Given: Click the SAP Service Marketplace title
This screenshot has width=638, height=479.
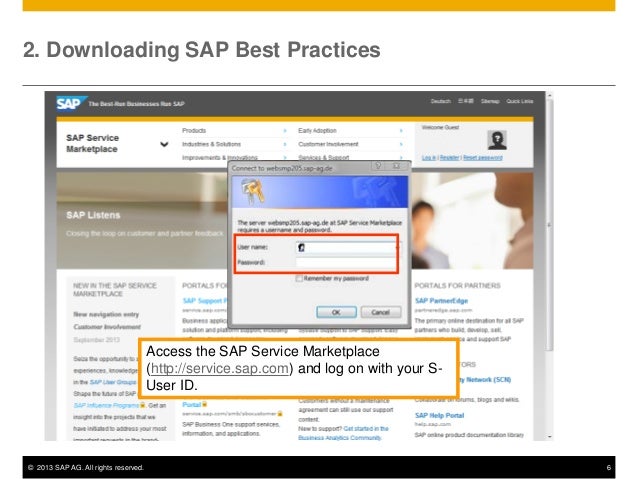Looking at the screenshot, I should [92, 143].
